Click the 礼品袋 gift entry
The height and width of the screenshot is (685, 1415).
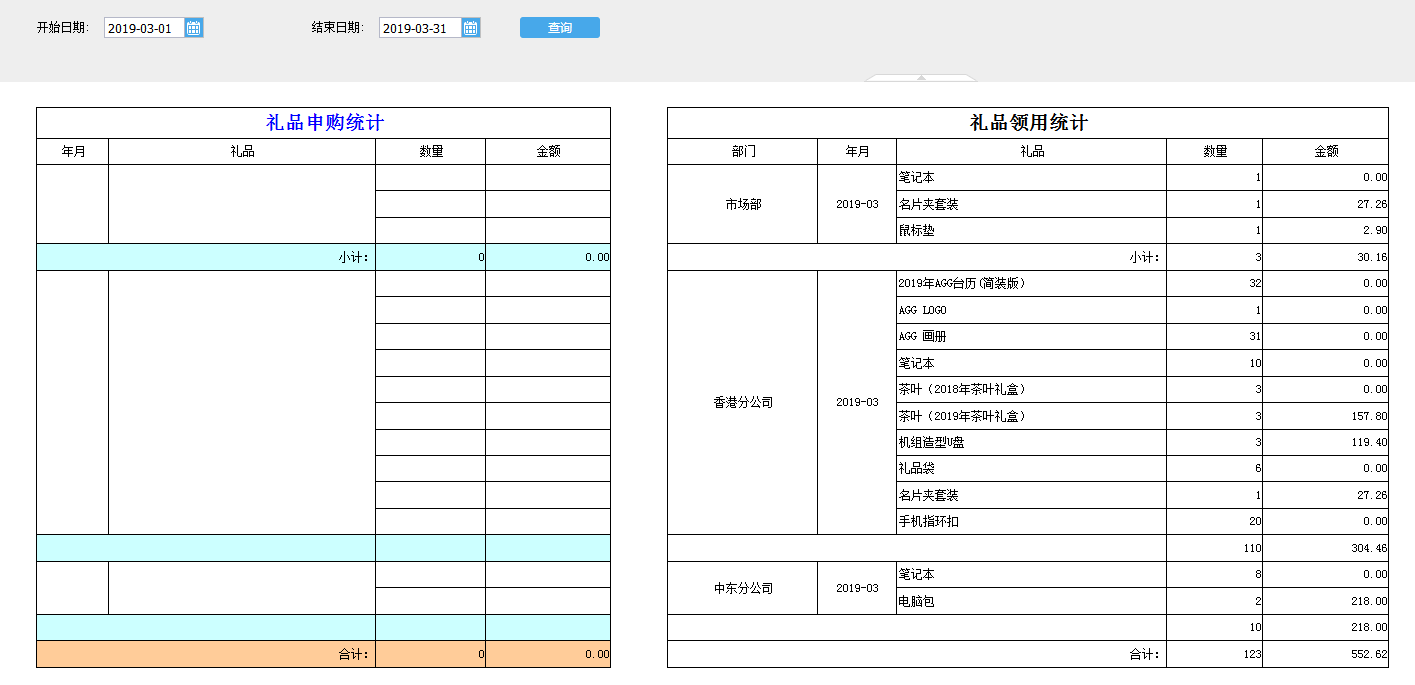point(917,468)
